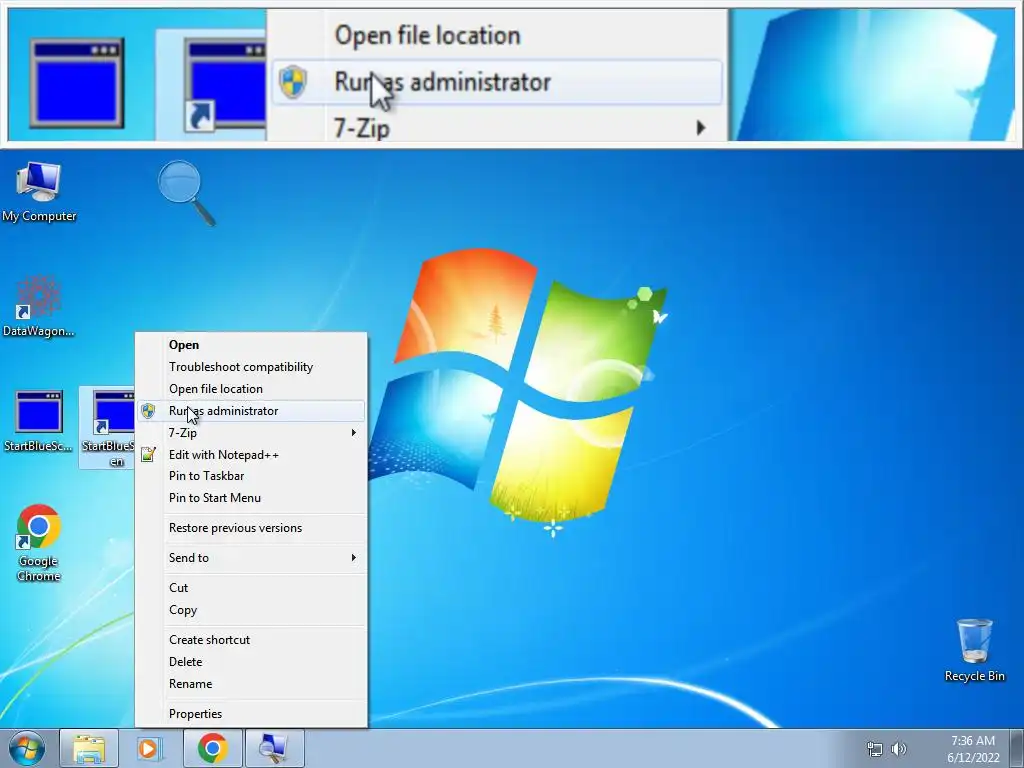Select the highlighted StartBlueScreen shortcut icon

[108, 428]
